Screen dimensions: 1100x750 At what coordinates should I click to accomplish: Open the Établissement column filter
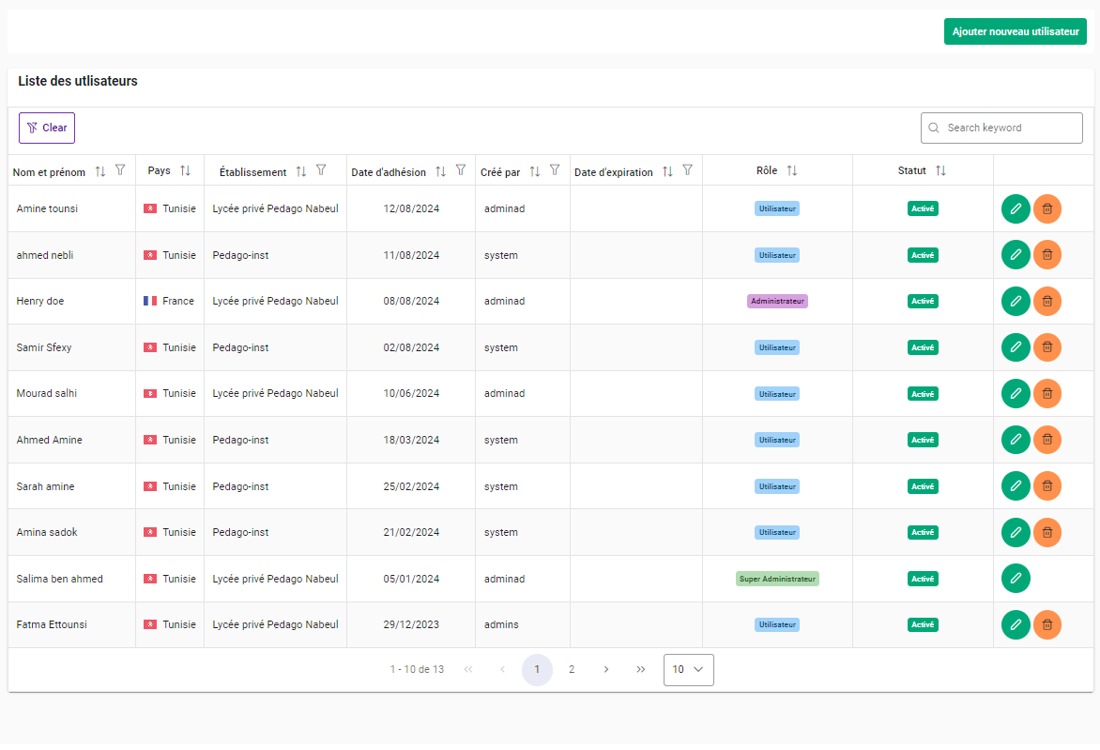[x=321, y=171]
